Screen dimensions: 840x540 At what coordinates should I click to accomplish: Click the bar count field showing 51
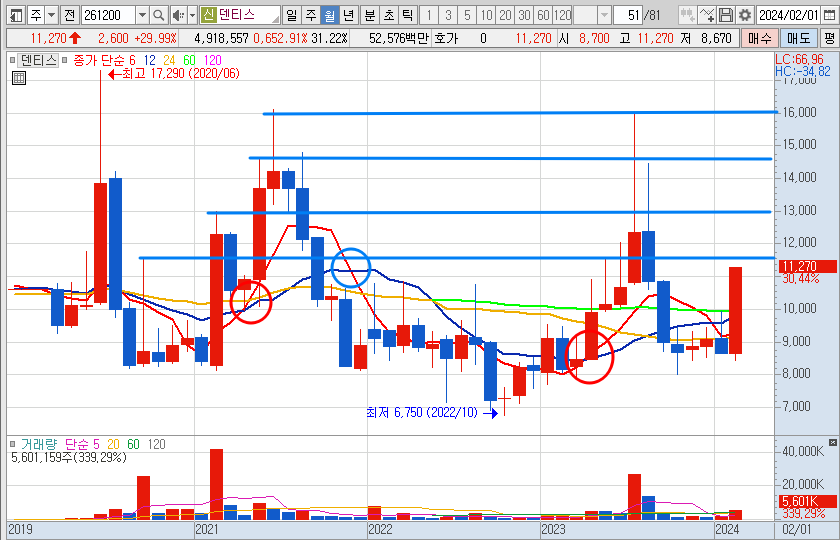(x=628, y=15)
